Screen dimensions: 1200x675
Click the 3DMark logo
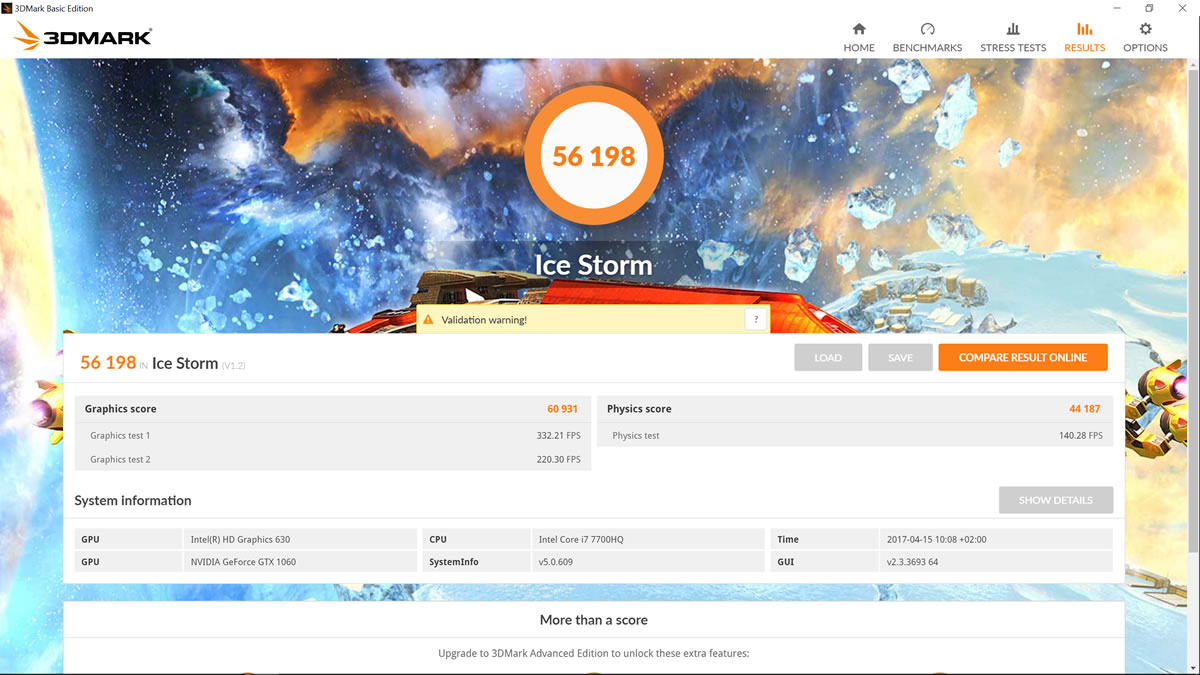coord(83,37)
